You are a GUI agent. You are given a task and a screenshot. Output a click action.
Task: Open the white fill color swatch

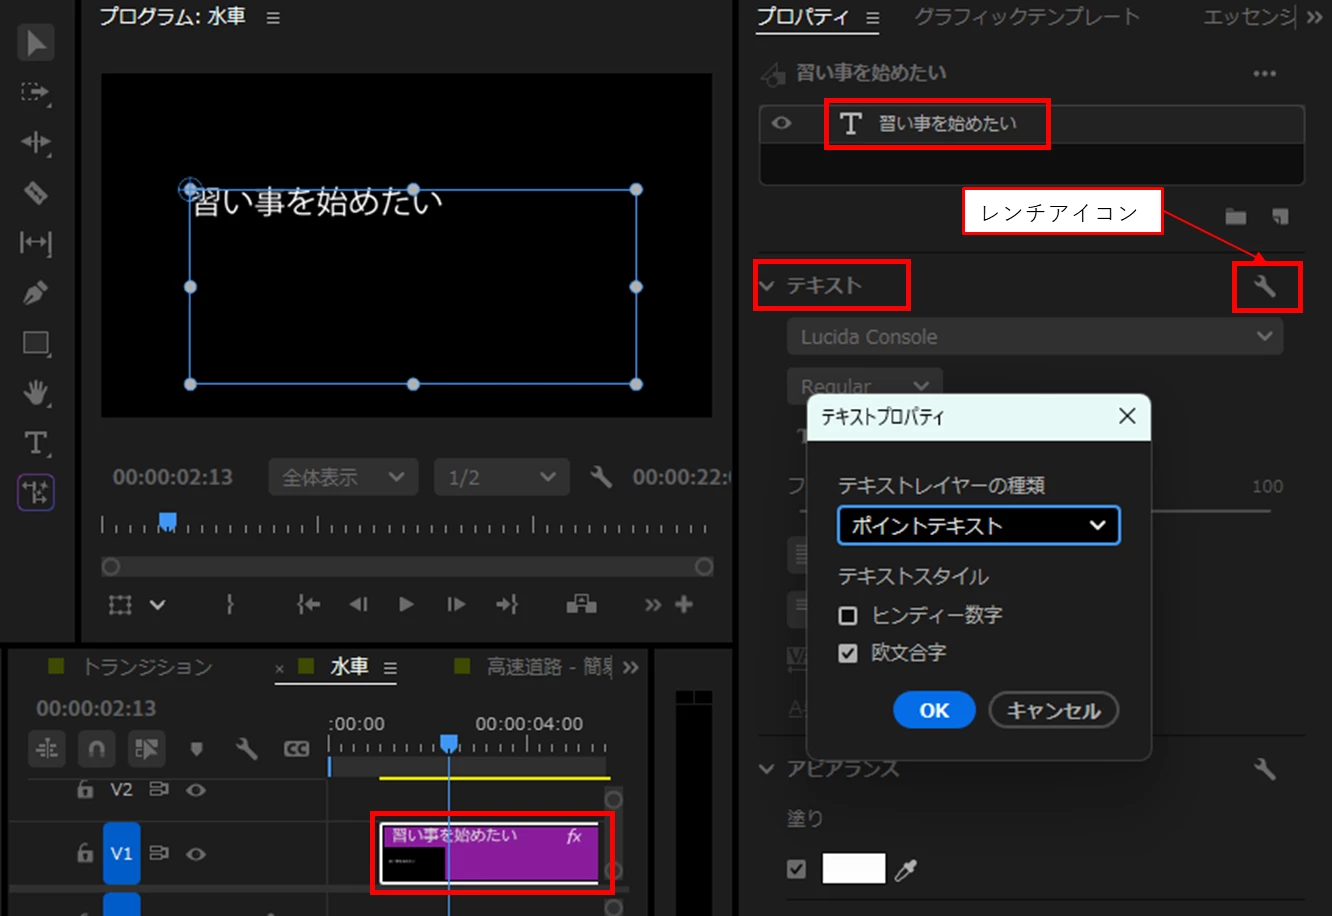[854, 868]
